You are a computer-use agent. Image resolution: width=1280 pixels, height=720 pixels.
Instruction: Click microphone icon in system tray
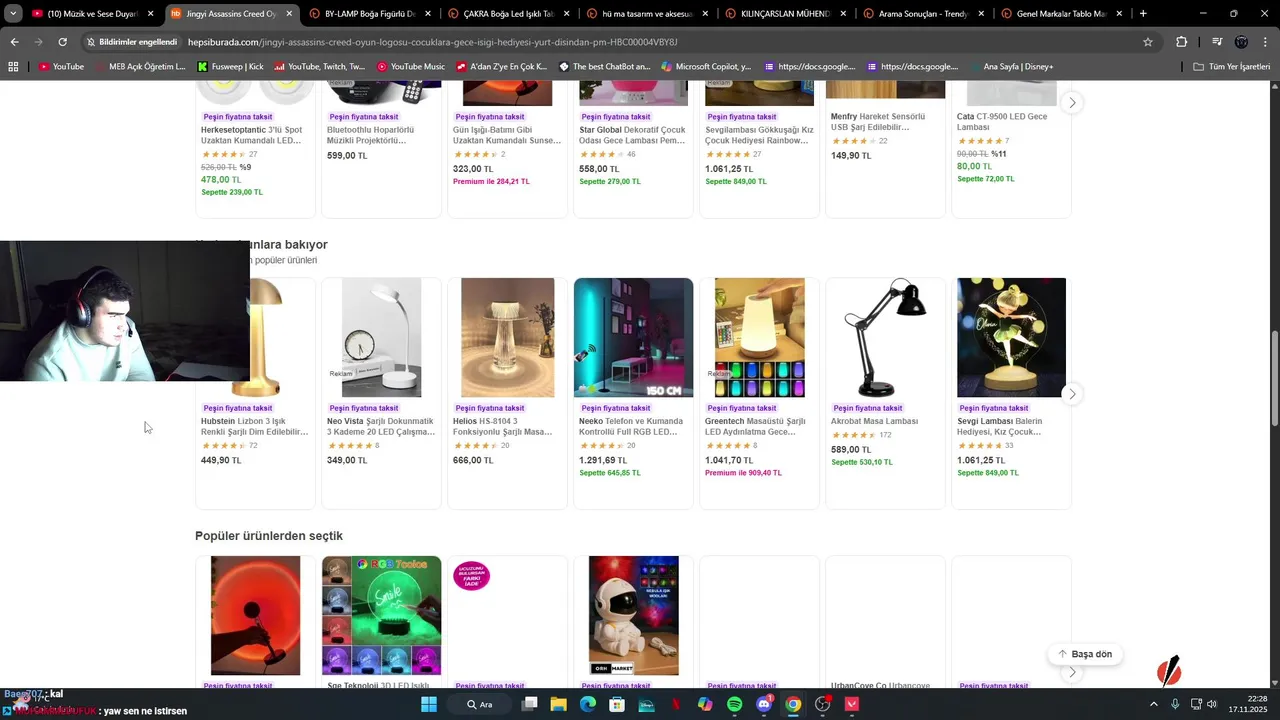(x=1175, y=704)
